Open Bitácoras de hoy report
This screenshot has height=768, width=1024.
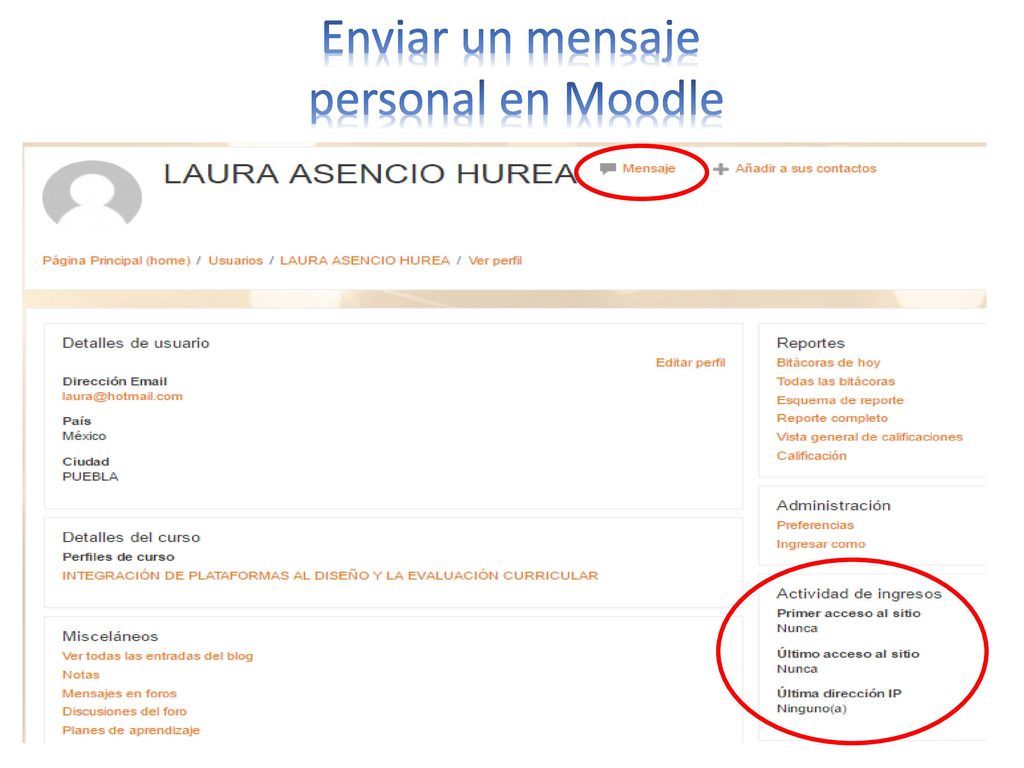pyautogui.click(x=828, y=362)
